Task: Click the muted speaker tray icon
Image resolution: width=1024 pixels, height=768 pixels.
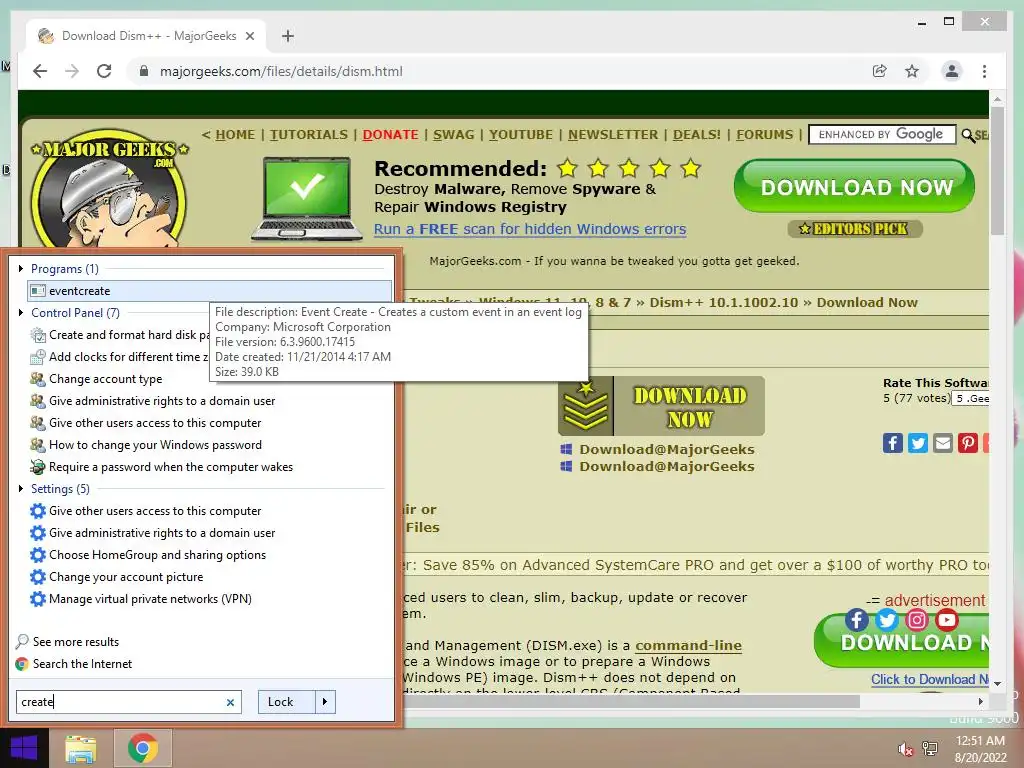Action: (x=905, y=749)
